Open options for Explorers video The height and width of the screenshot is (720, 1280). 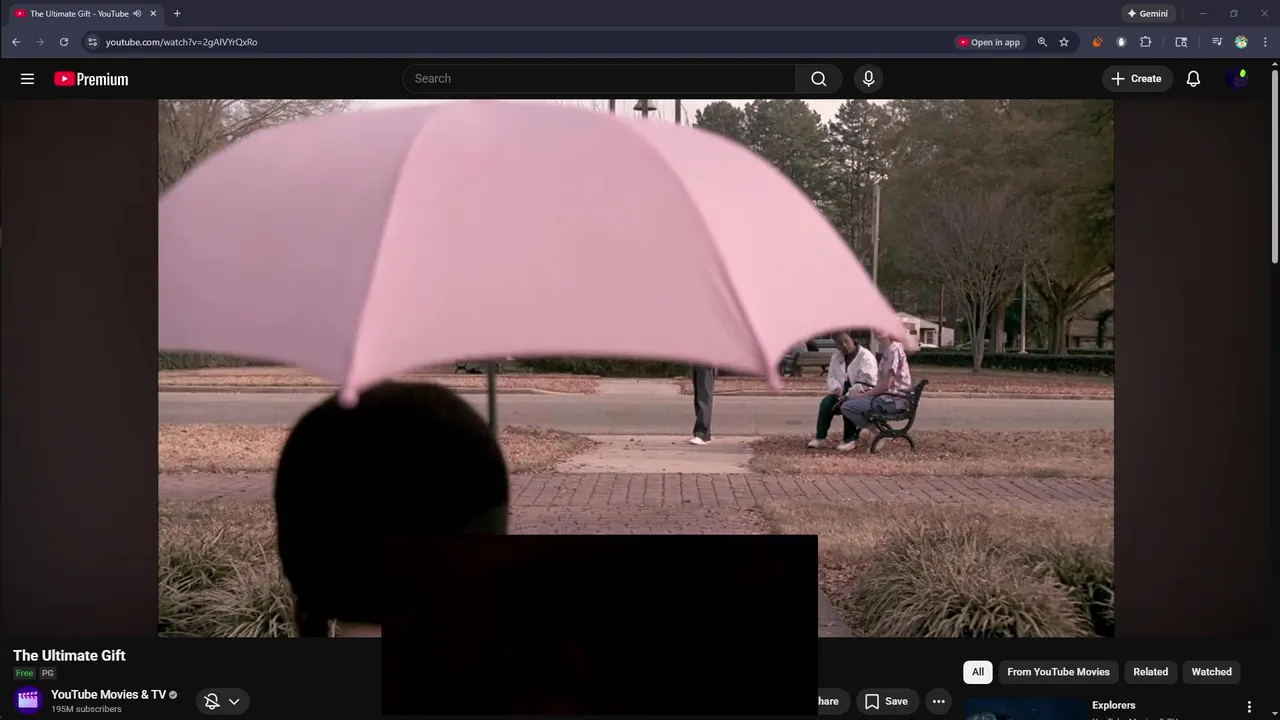click(x=1249, y=707)
